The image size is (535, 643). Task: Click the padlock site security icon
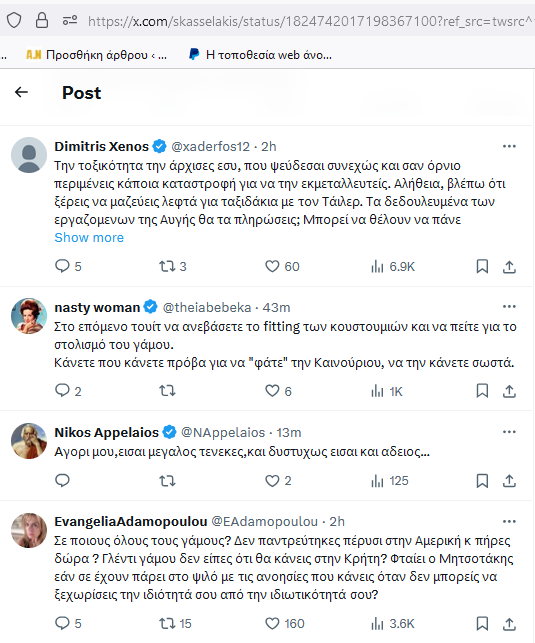point(42,20)
